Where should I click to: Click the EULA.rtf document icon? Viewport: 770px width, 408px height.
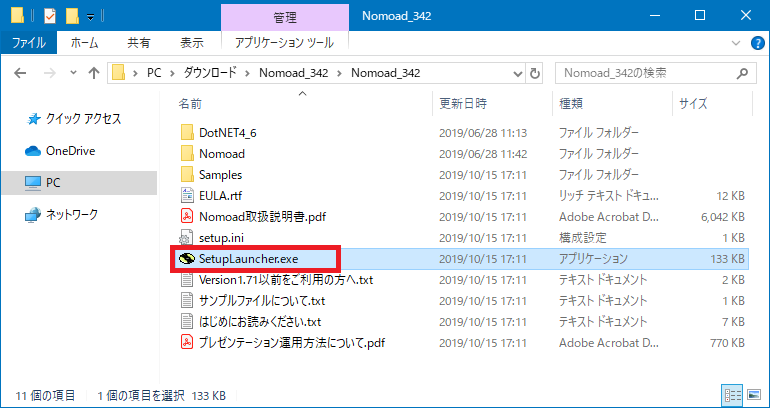click(x=187, y=195)
